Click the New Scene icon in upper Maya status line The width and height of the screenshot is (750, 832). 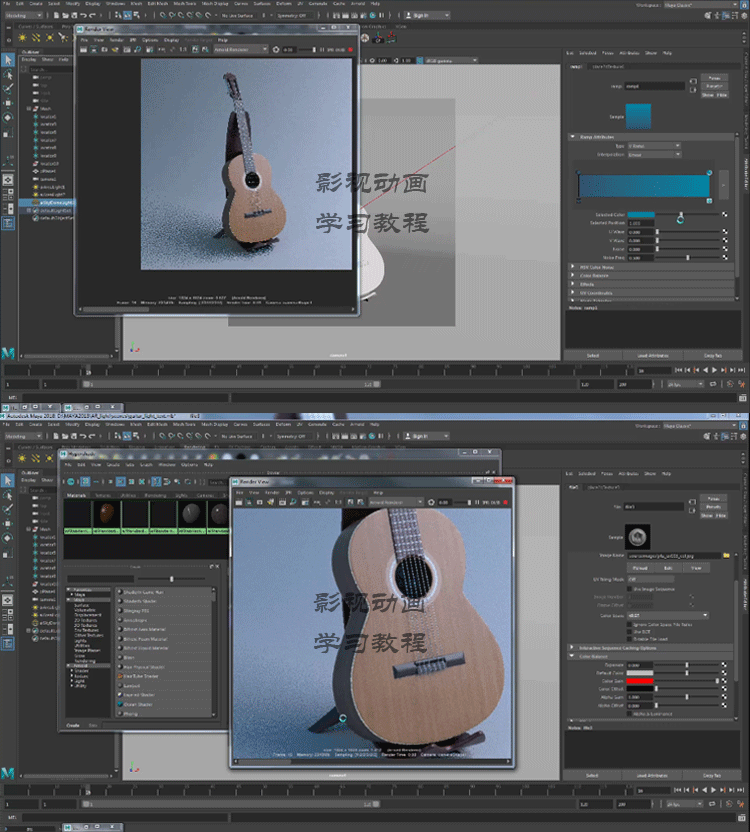coord(56,15)
